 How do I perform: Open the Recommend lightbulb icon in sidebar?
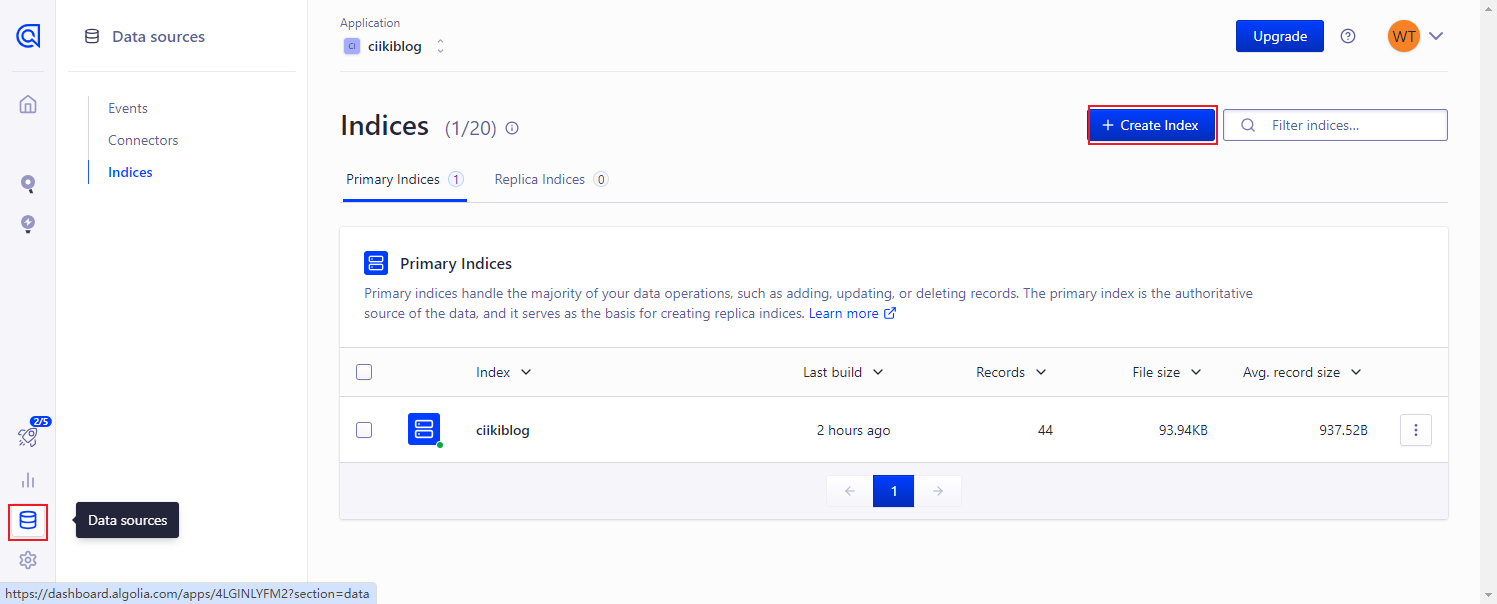[x=28, y=224]
